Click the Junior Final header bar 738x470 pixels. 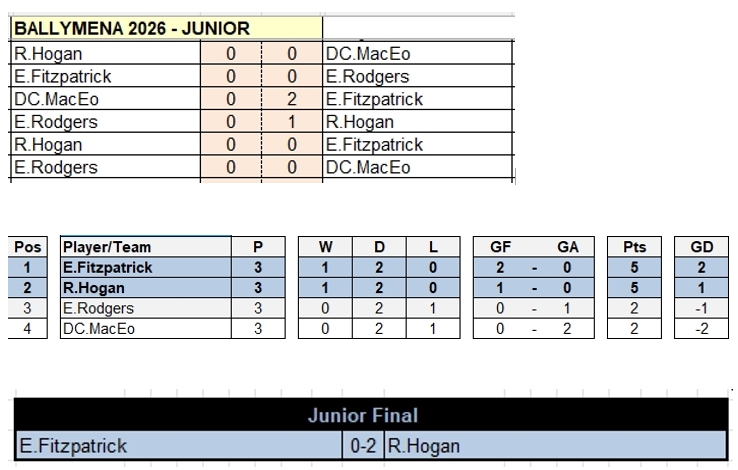[369, 415]
